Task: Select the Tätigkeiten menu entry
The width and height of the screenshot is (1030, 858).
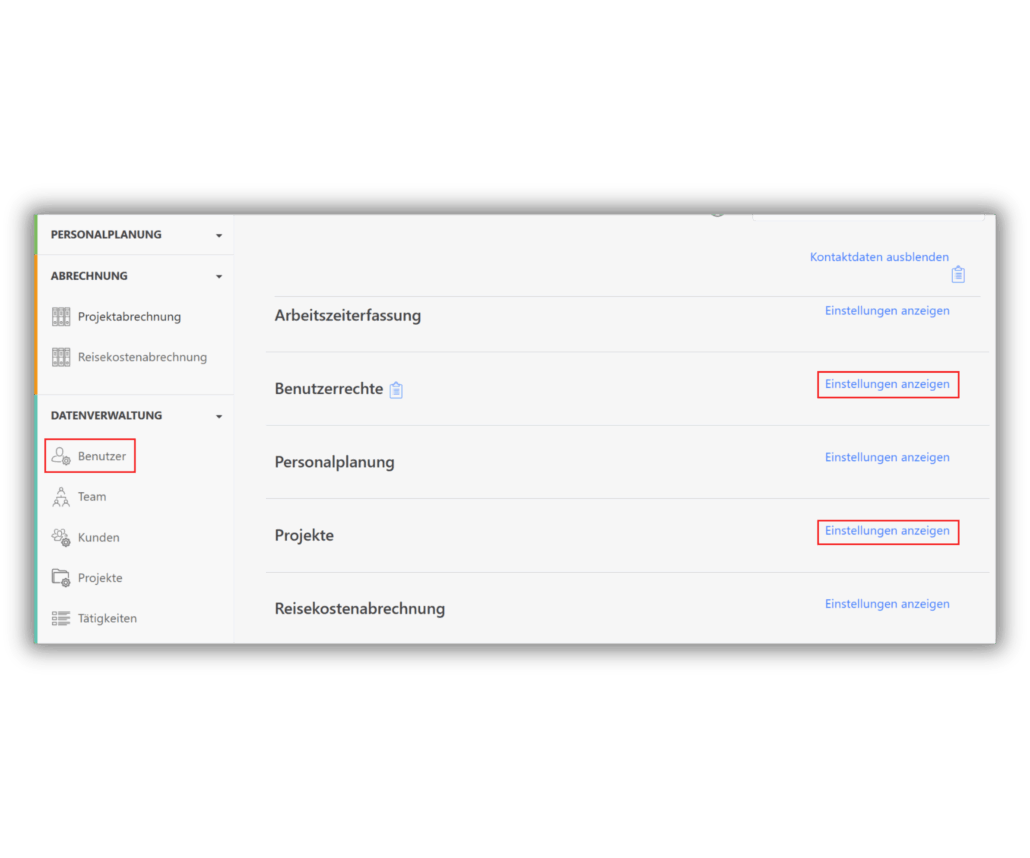Action: tap(107, 619)
